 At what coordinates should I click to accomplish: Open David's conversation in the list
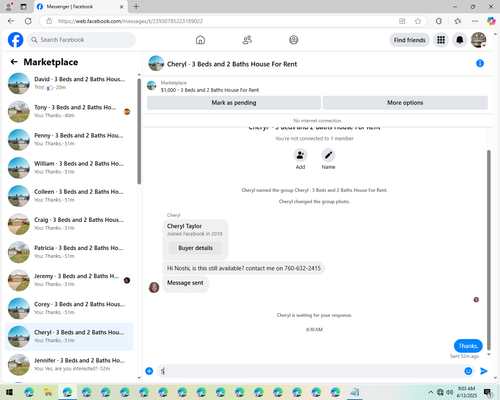pos(69,83)
